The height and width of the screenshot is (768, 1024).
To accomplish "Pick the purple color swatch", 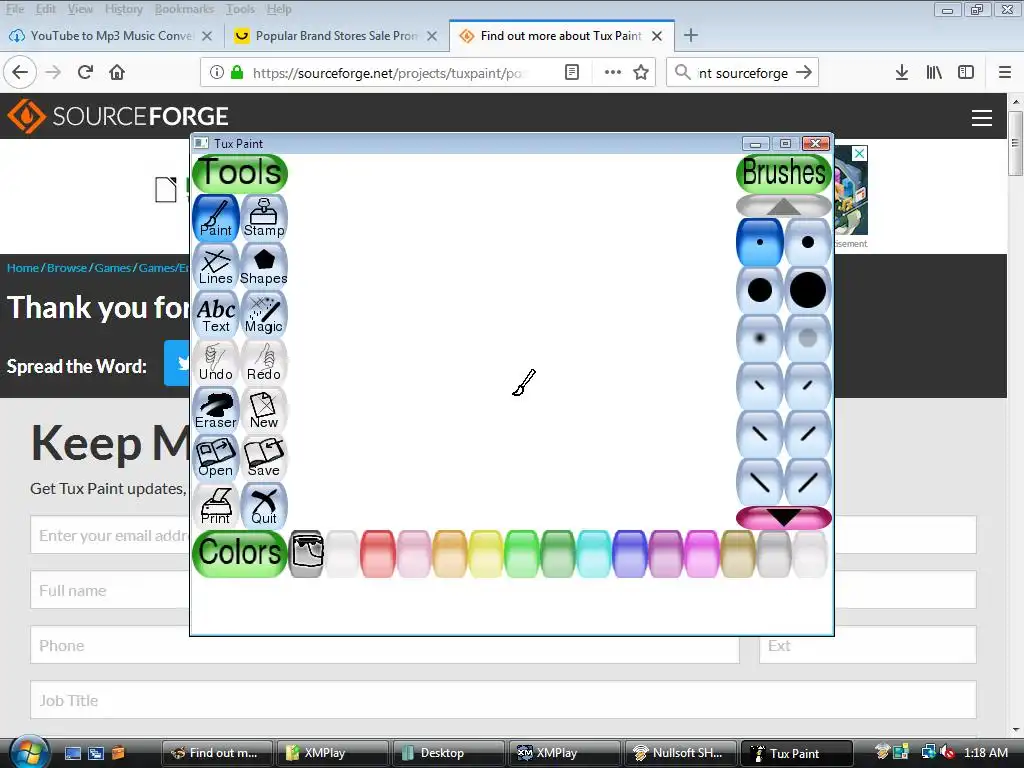I will tap(666, 554).
